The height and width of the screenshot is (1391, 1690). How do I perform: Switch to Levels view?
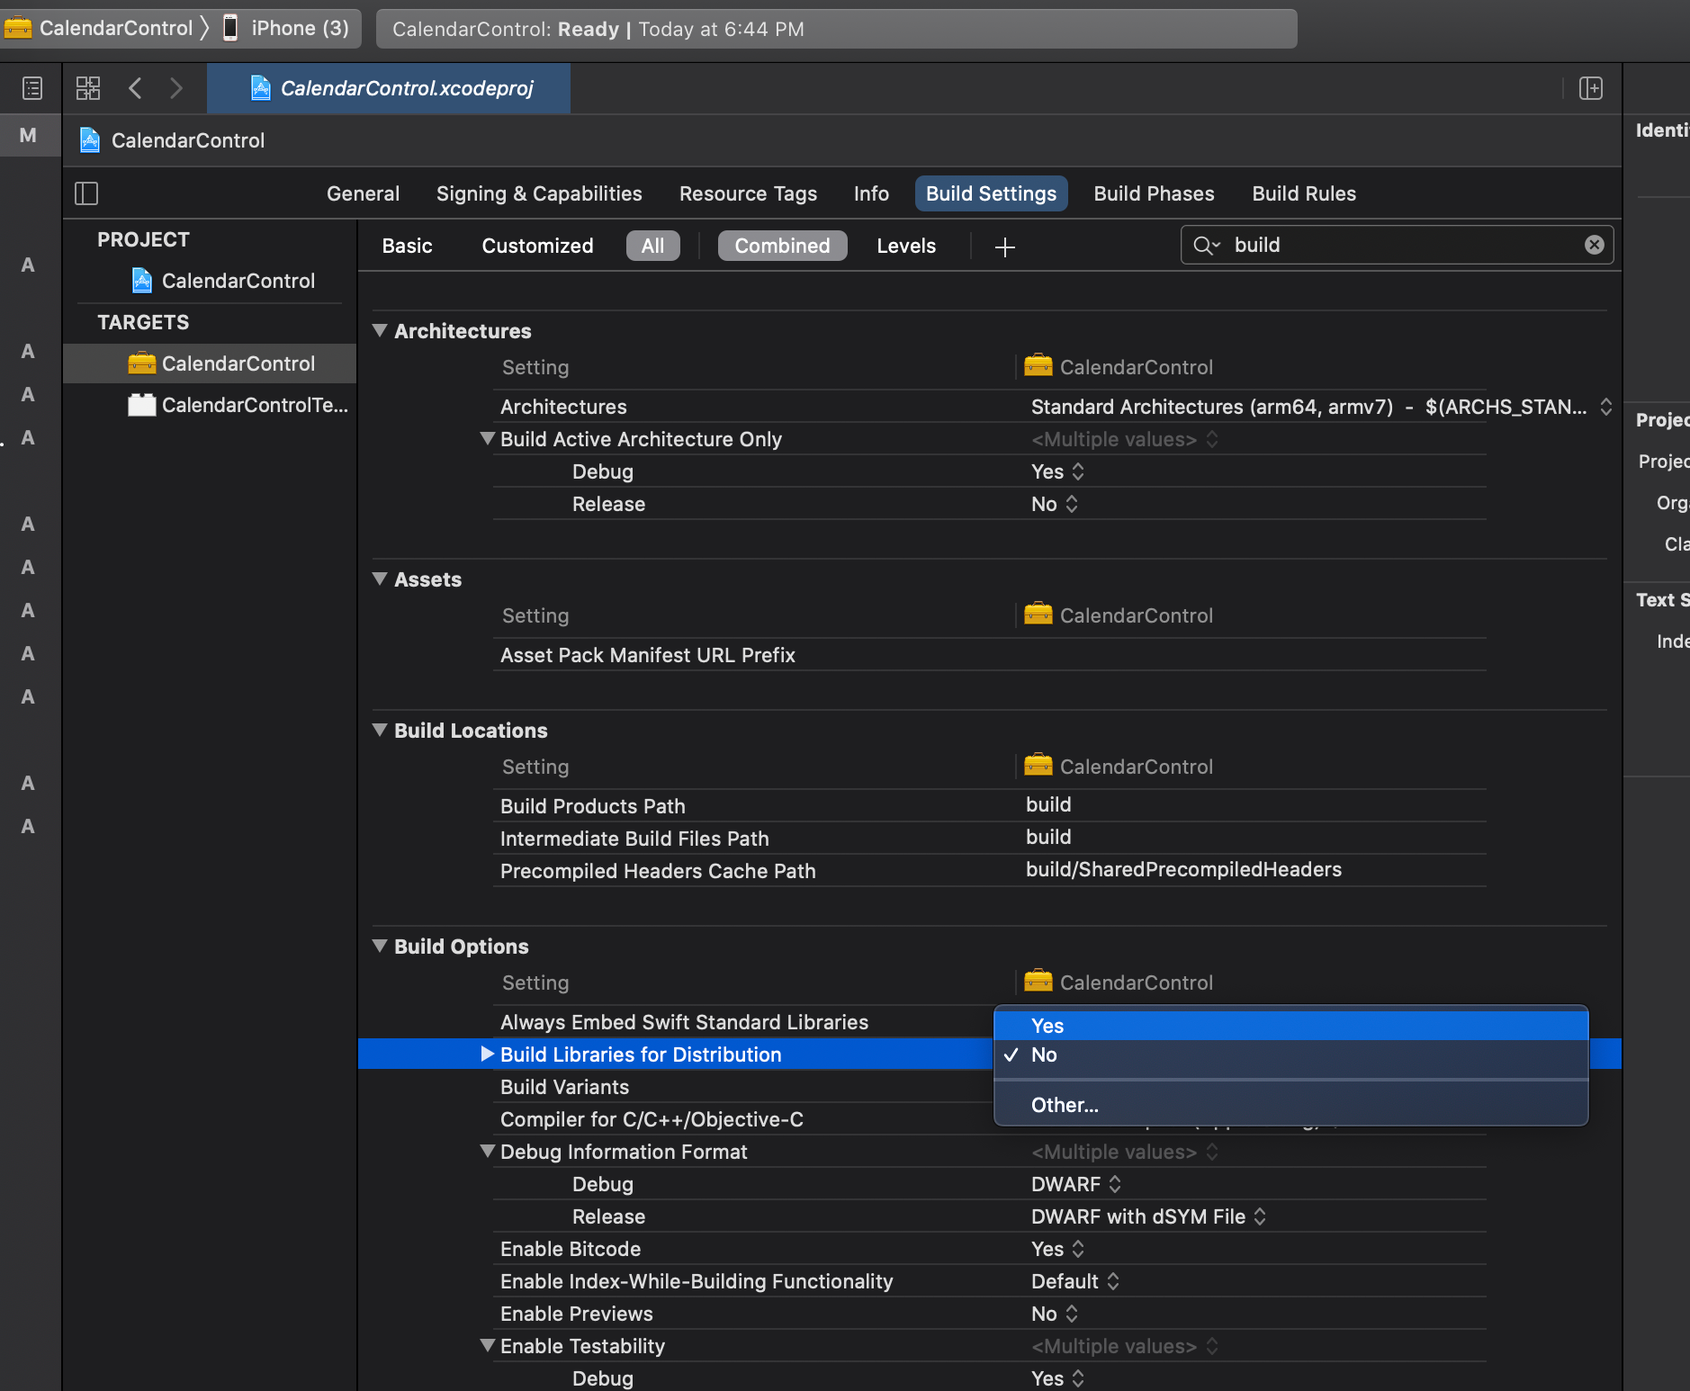pyautogui.click(x=906, y=246)
